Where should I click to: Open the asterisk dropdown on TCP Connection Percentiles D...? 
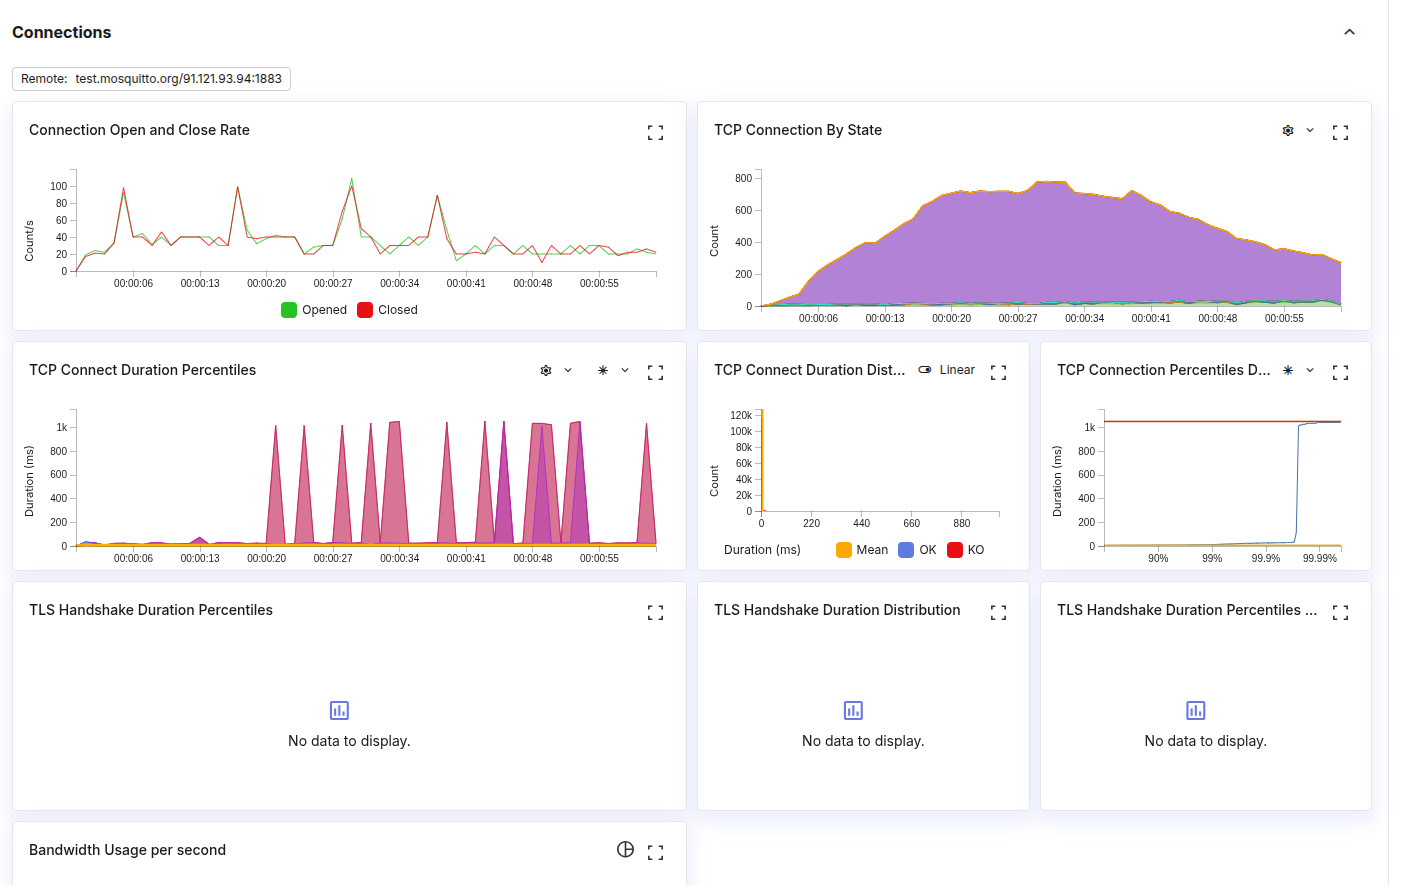[1298, 370]
